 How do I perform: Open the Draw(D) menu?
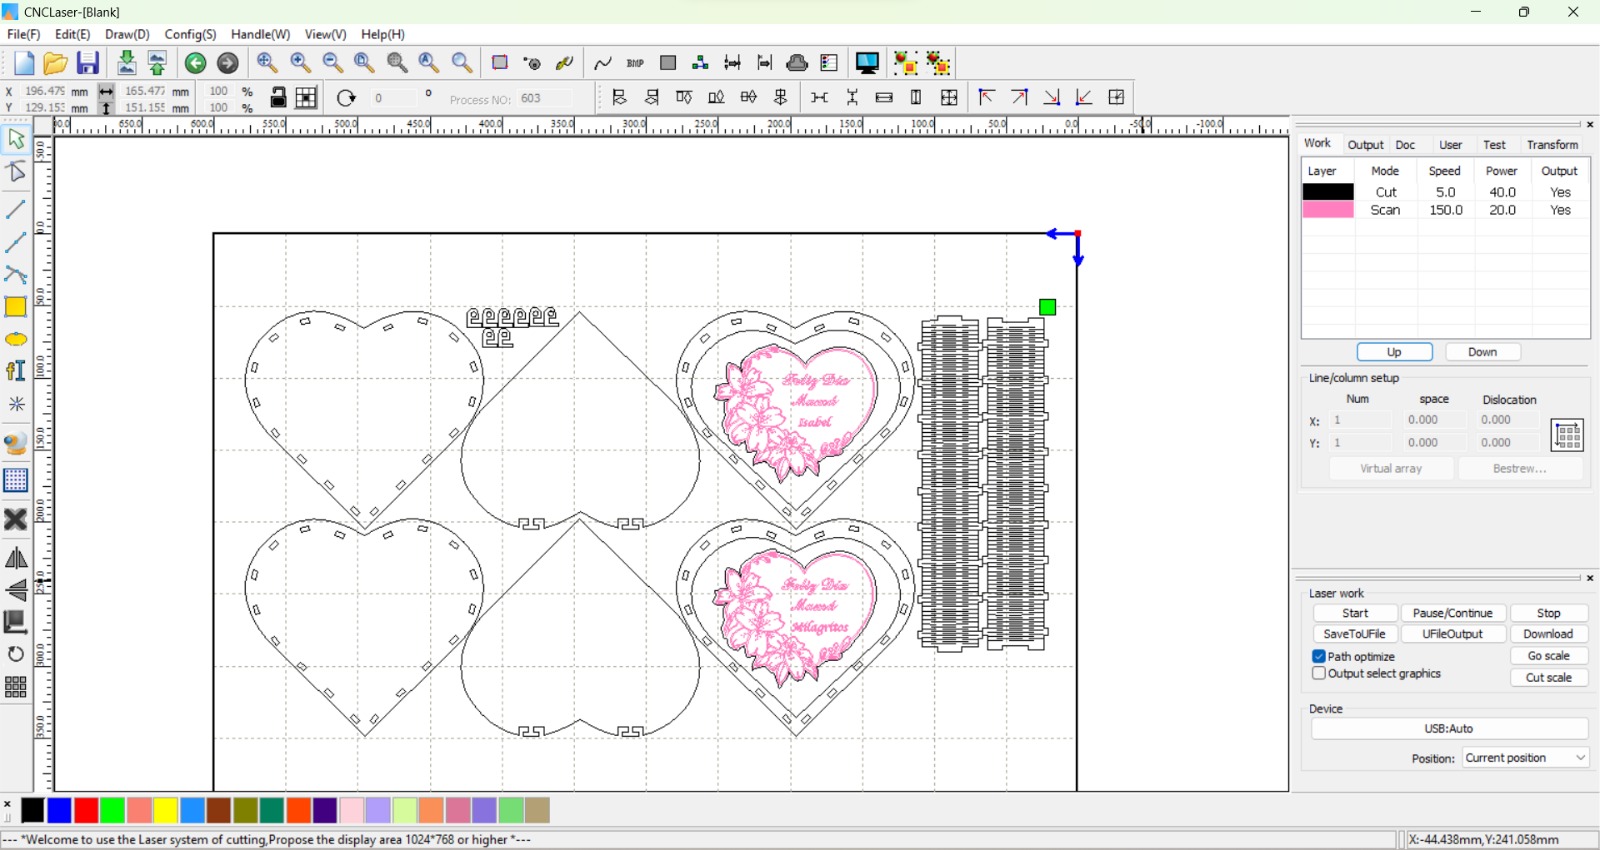click(x=127, y=34)
